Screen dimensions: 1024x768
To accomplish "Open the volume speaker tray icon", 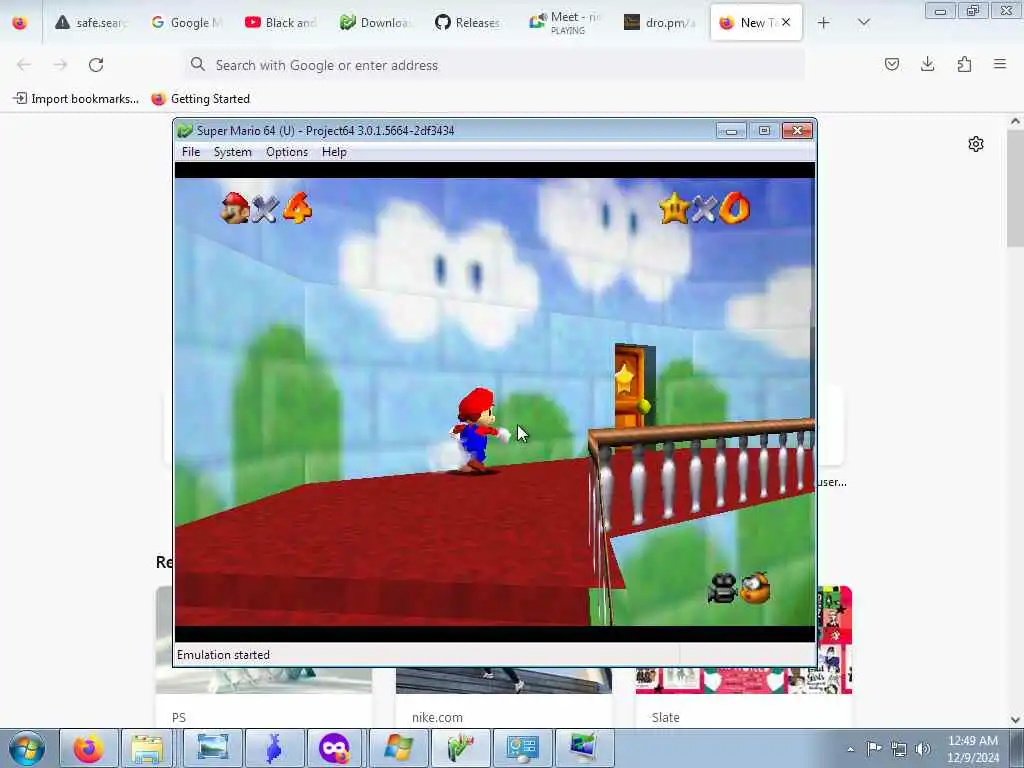I will pyautogui.click(x=923, y=748).
